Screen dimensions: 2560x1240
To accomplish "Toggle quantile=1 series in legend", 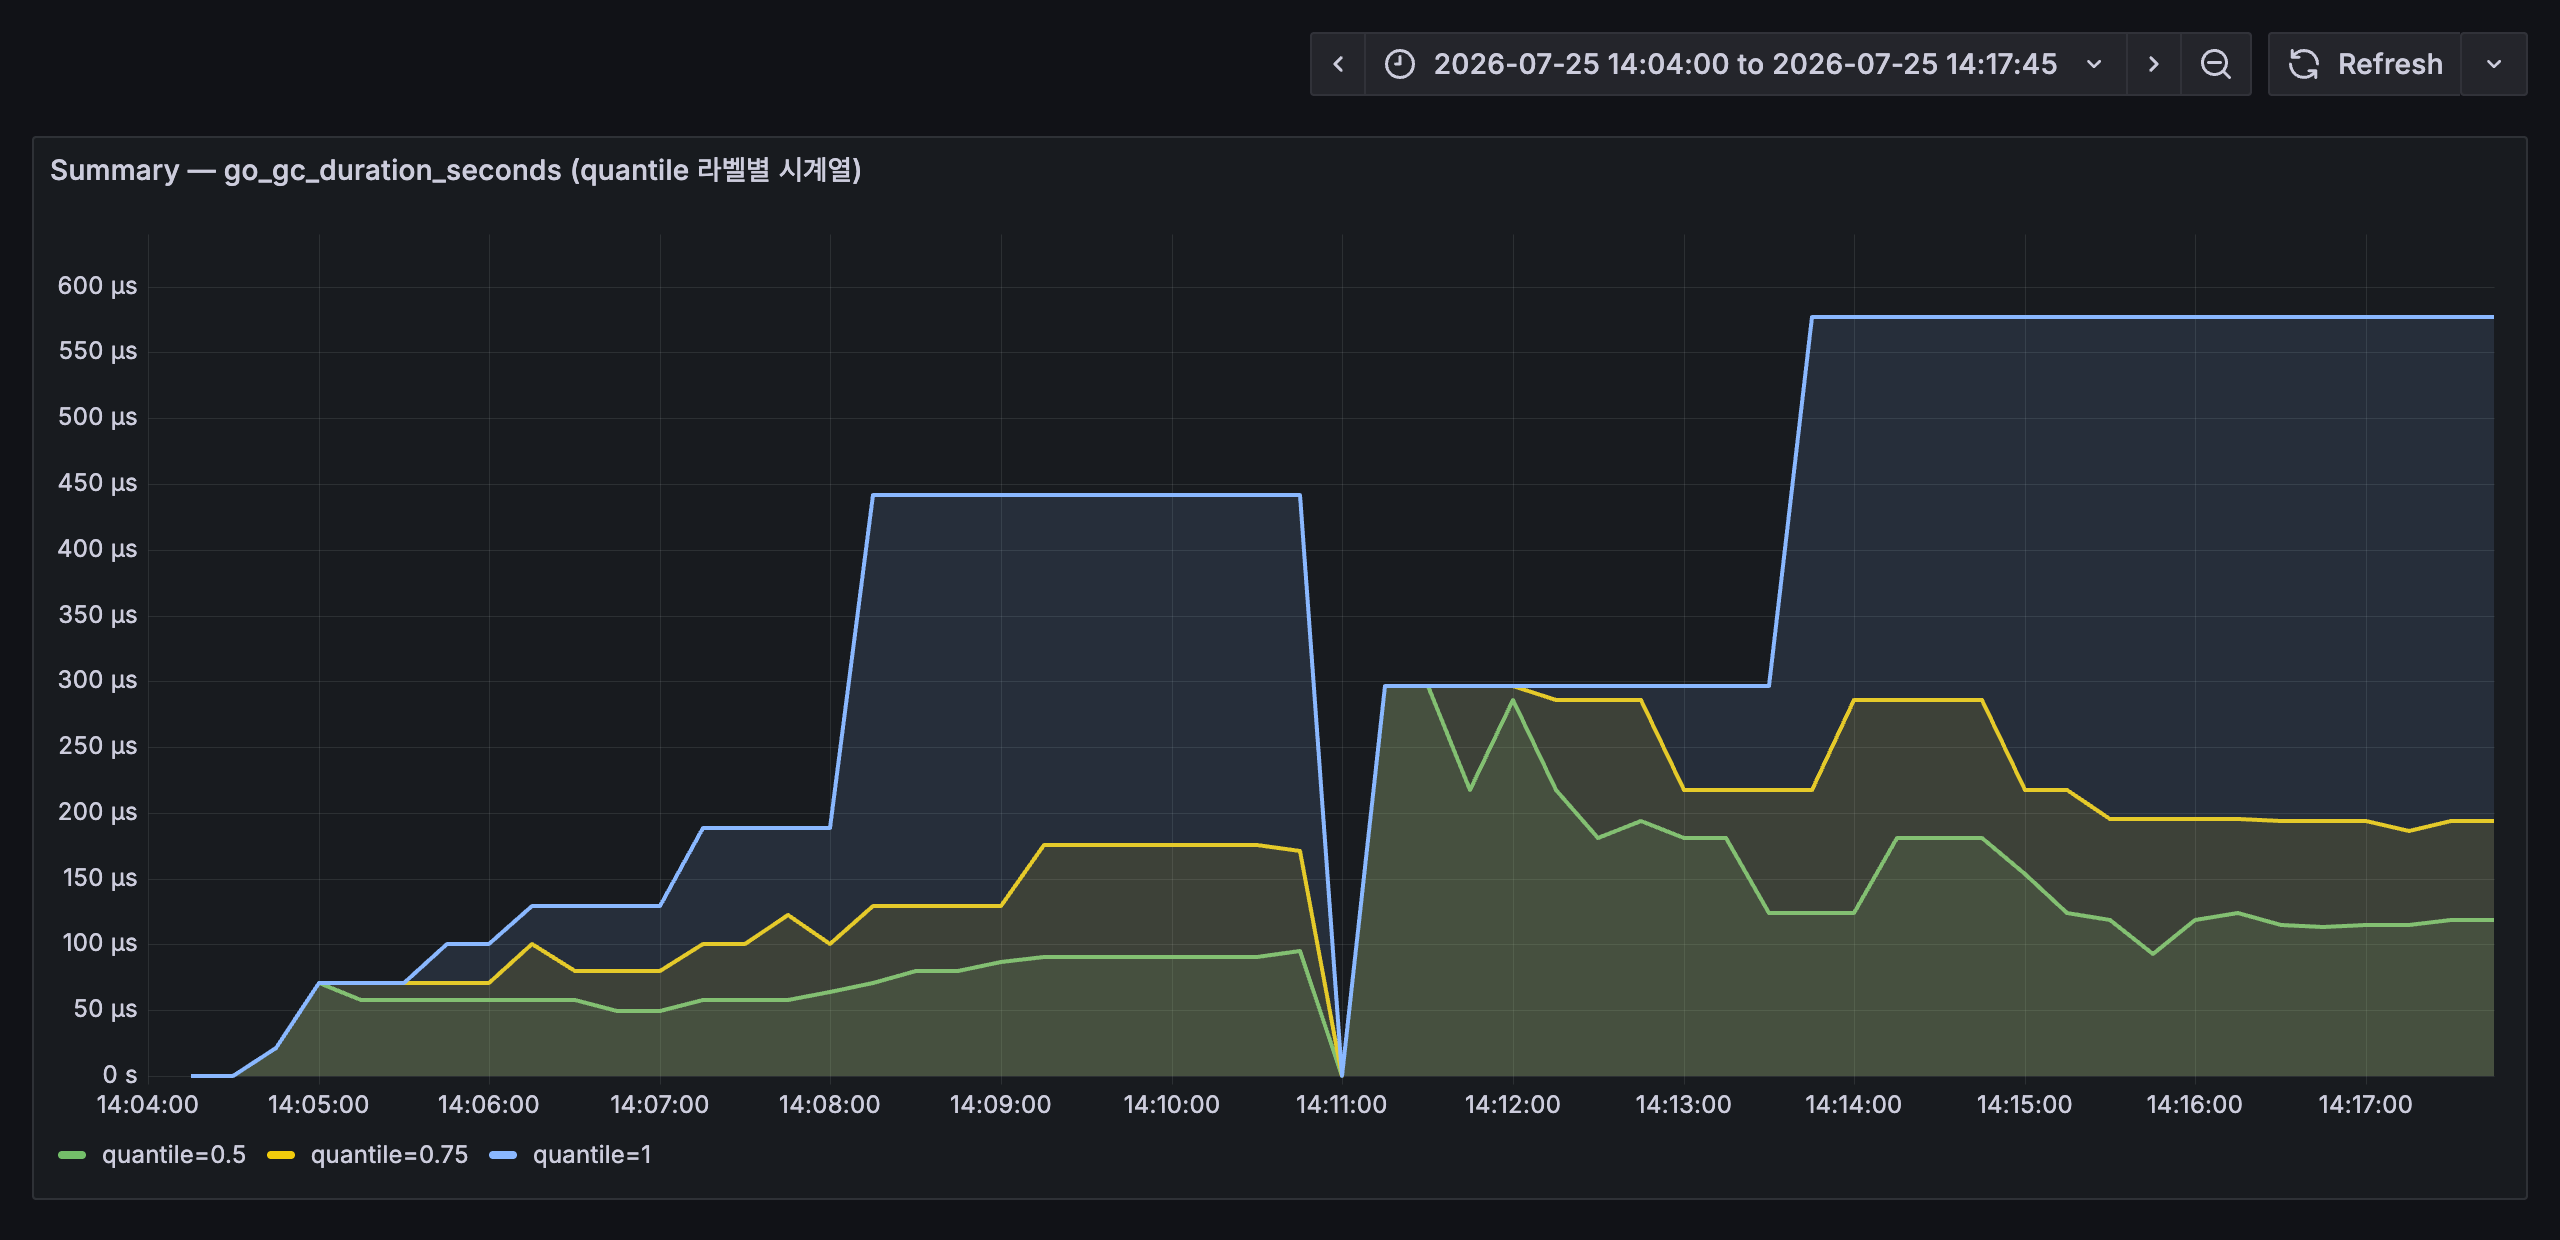I will [592, 1155].
